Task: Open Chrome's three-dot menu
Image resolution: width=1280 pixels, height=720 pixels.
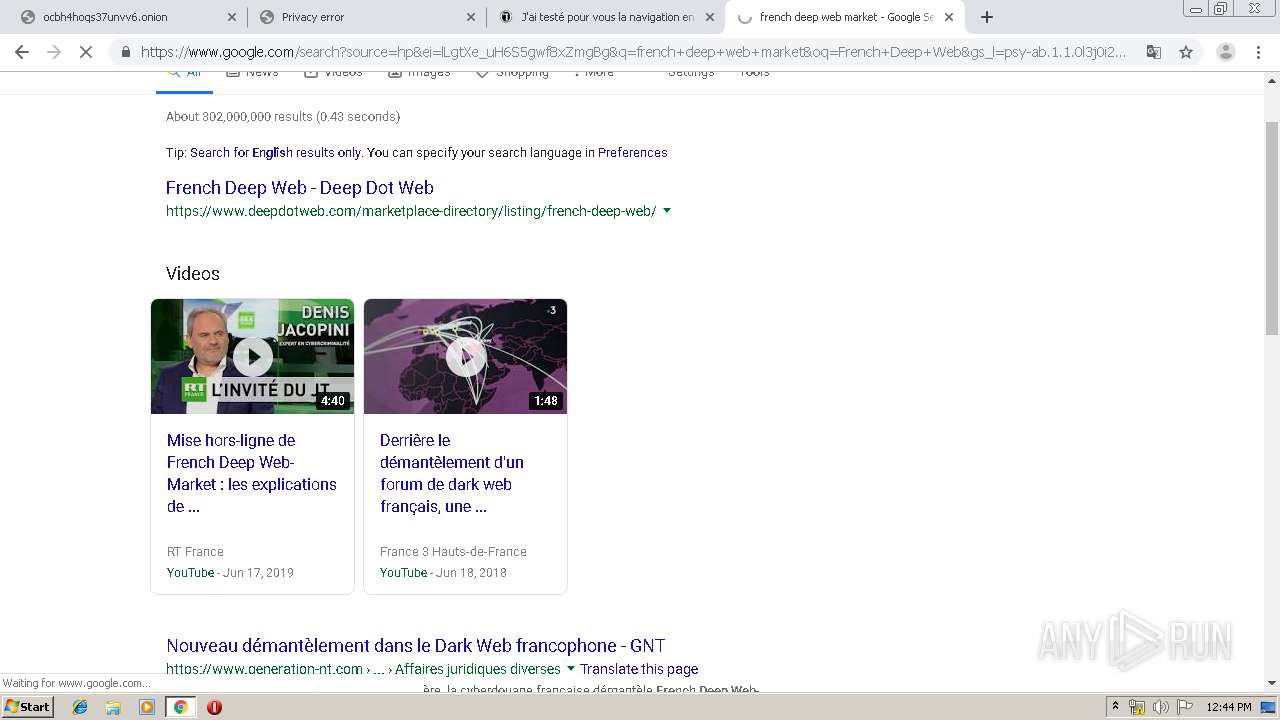Action: (x=1259, y=52)
